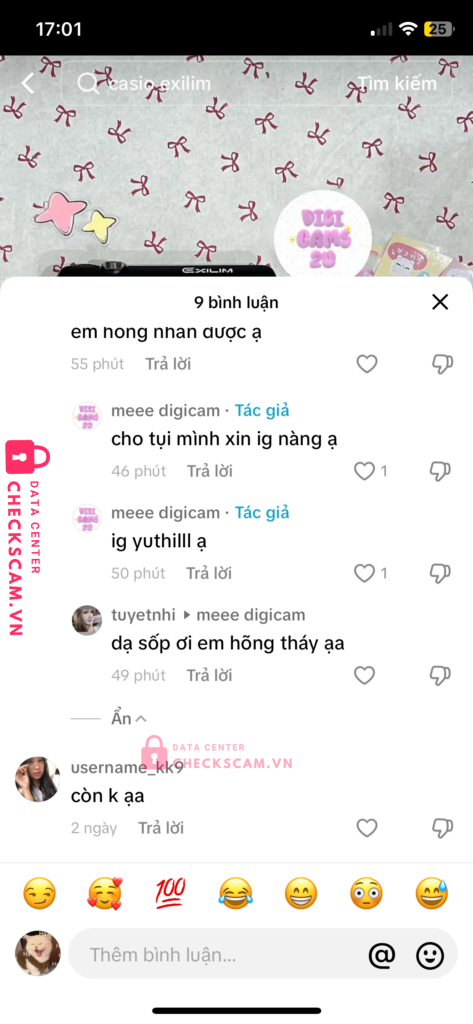Dislike the 'ig yuthilll ạ' comment
Image resolution: width=473 pixels, height=1024 pixels.
pyautogui.click(x=440, y=573)
